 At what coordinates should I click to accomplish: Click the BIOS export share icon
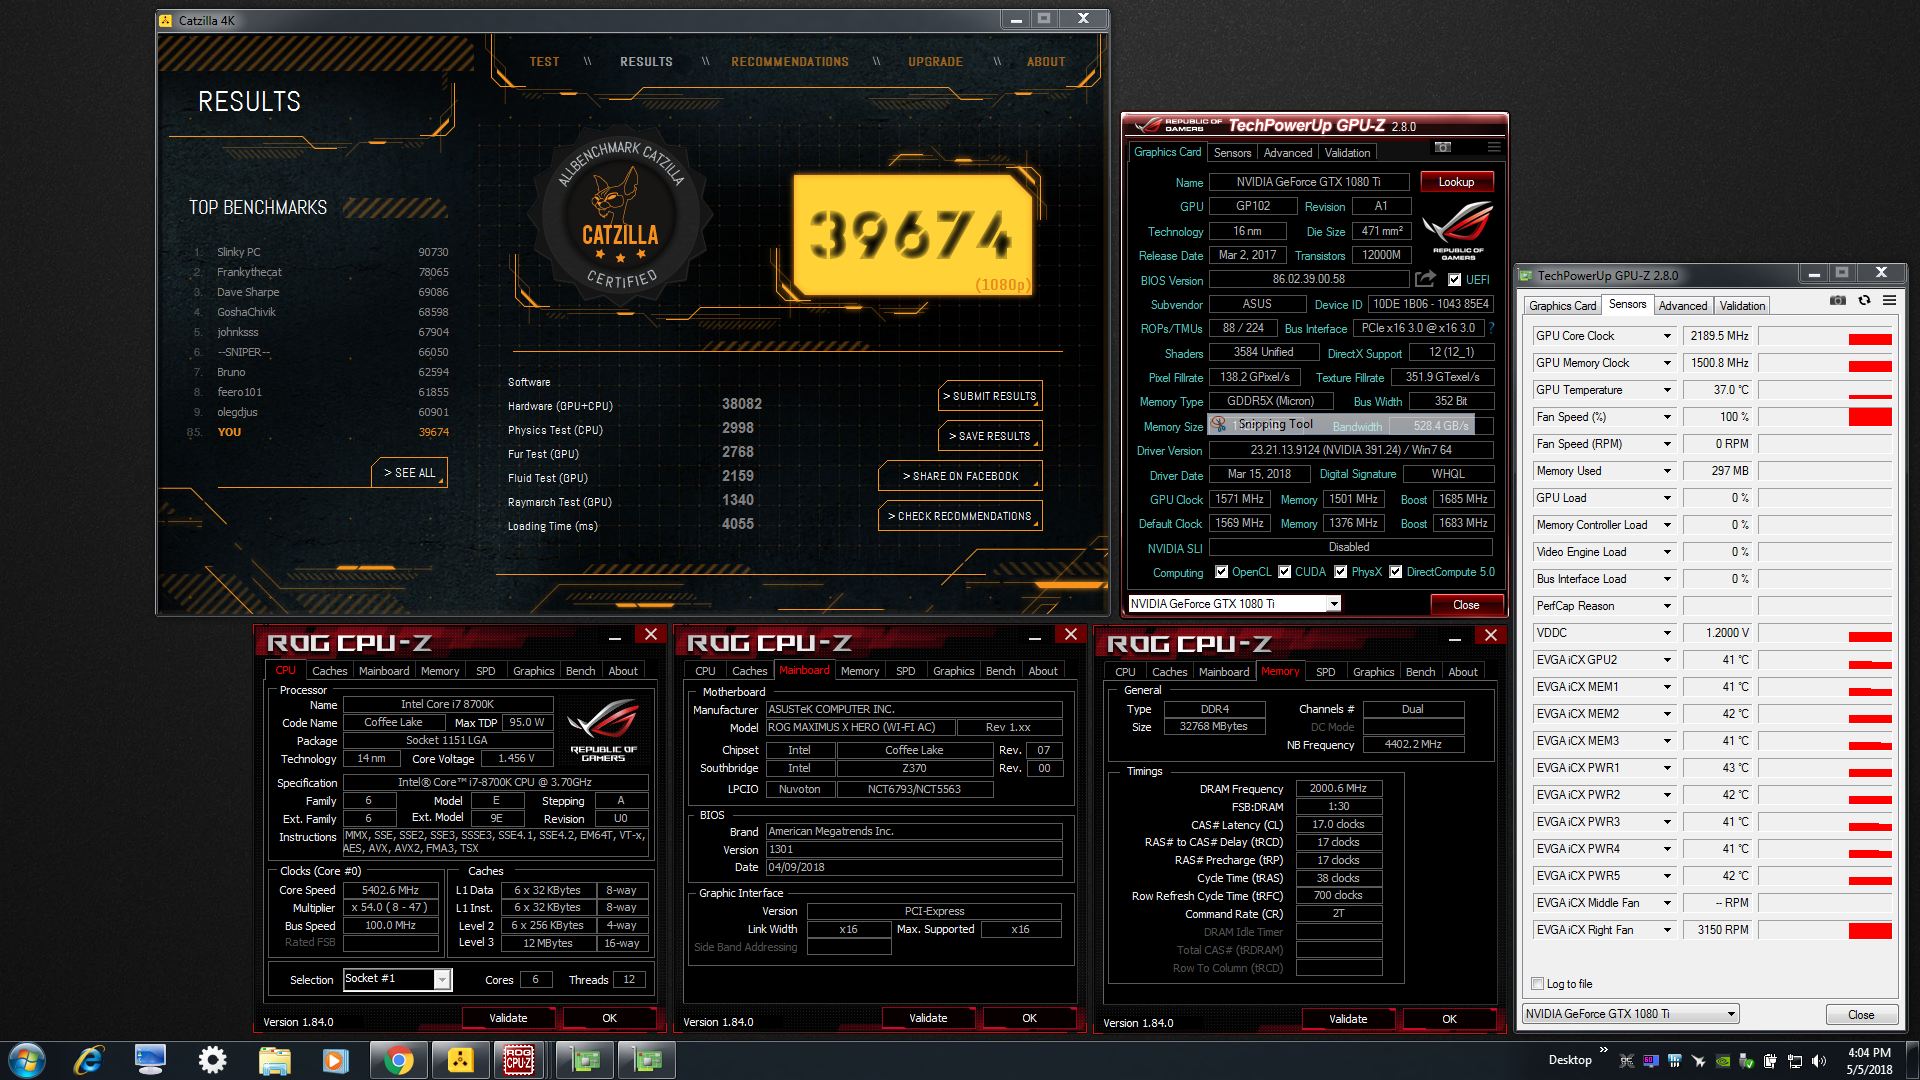tap(1425, 279)
